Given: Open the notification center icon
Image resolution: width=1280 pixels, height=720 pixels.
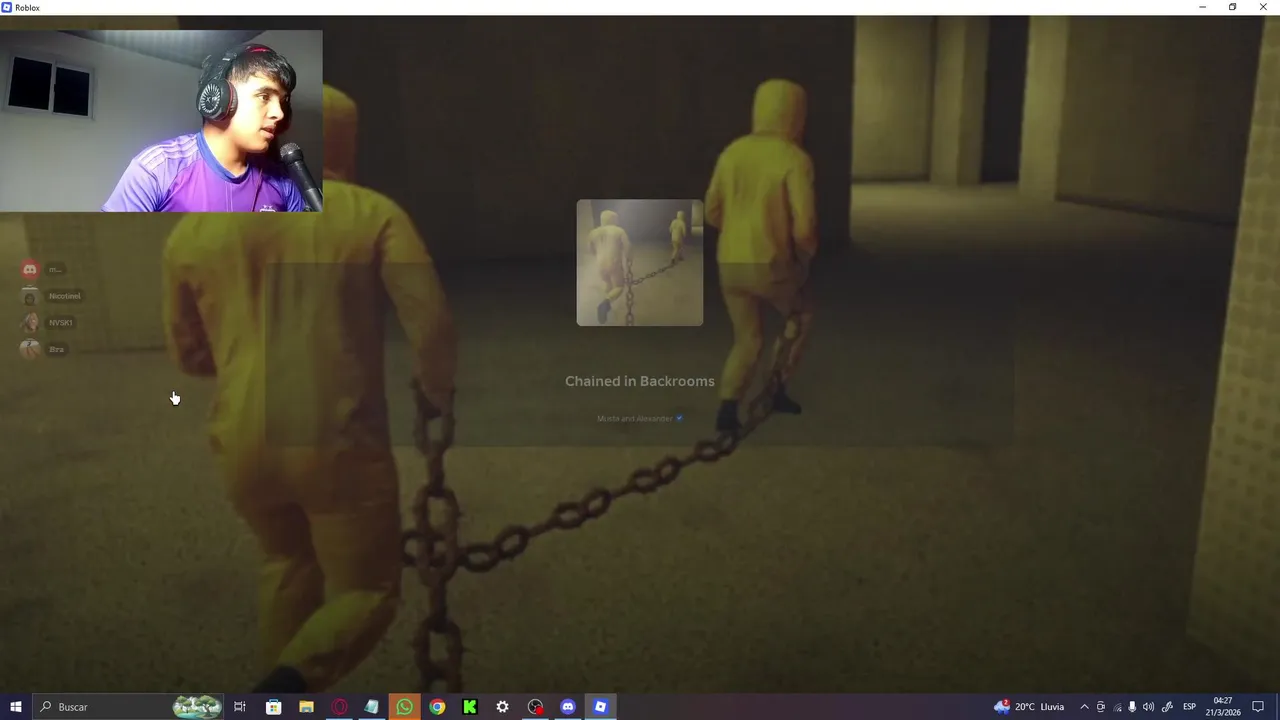Looking at the screenshot, I should [x=1258, y=707].
